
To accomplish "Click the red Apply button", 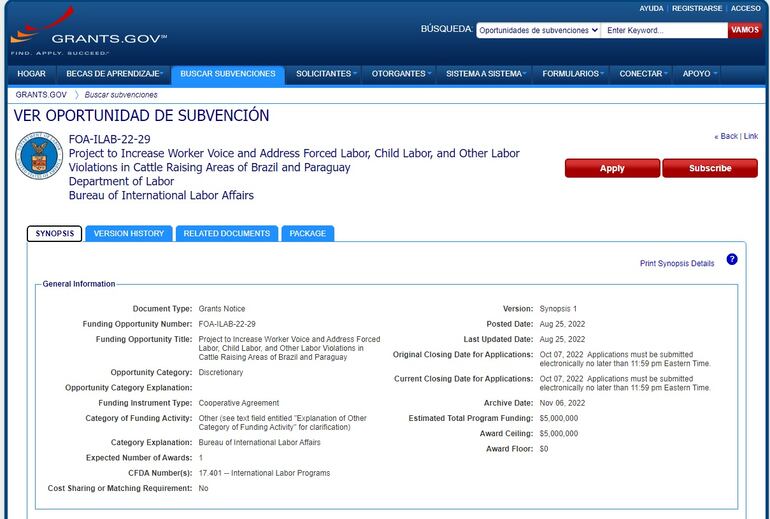I will (x=612, y=168).
